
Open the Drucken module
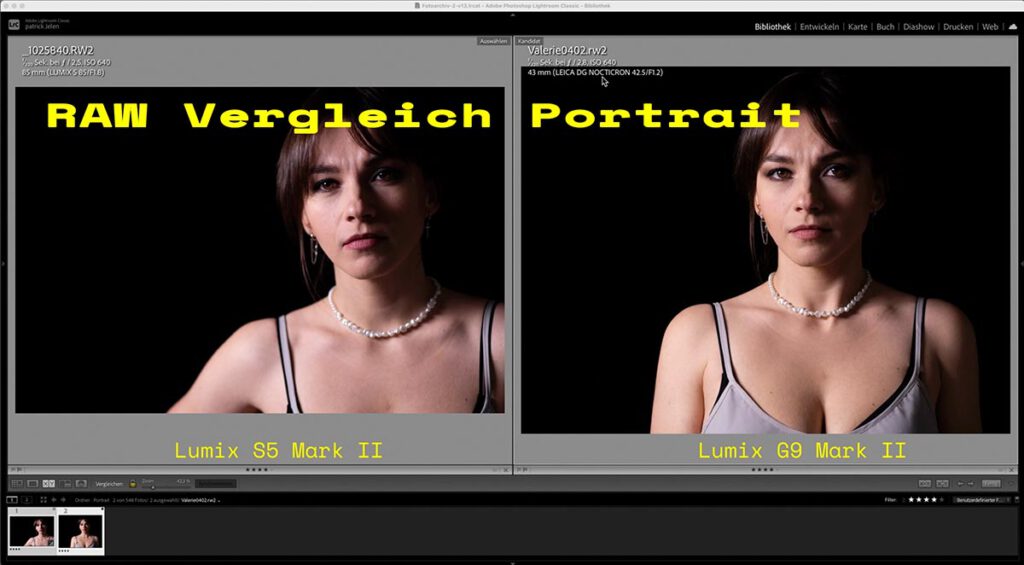(x=958, y=27)
